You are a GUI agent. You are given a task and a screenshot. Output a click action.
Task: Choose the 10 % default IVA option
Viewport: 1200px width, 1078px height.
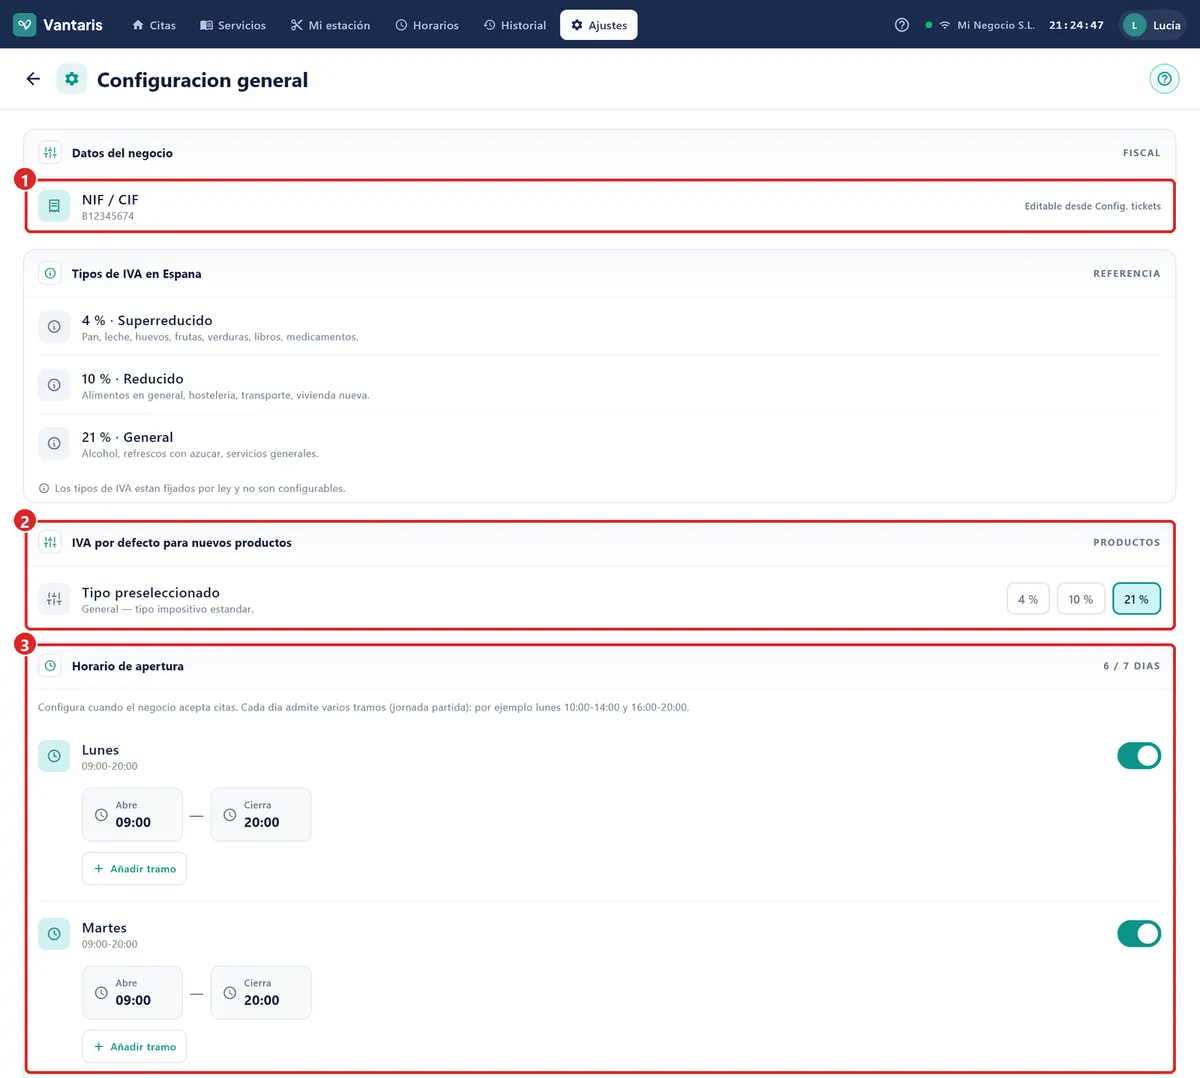pos(1081,599)
